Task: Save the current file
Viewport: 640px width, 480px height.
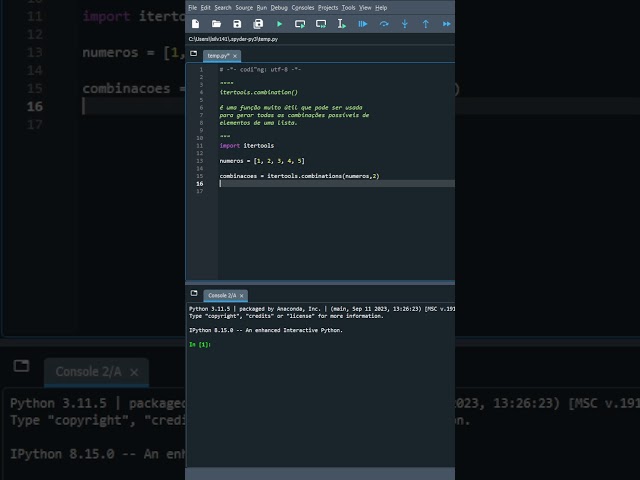Action: click(237, 24)
